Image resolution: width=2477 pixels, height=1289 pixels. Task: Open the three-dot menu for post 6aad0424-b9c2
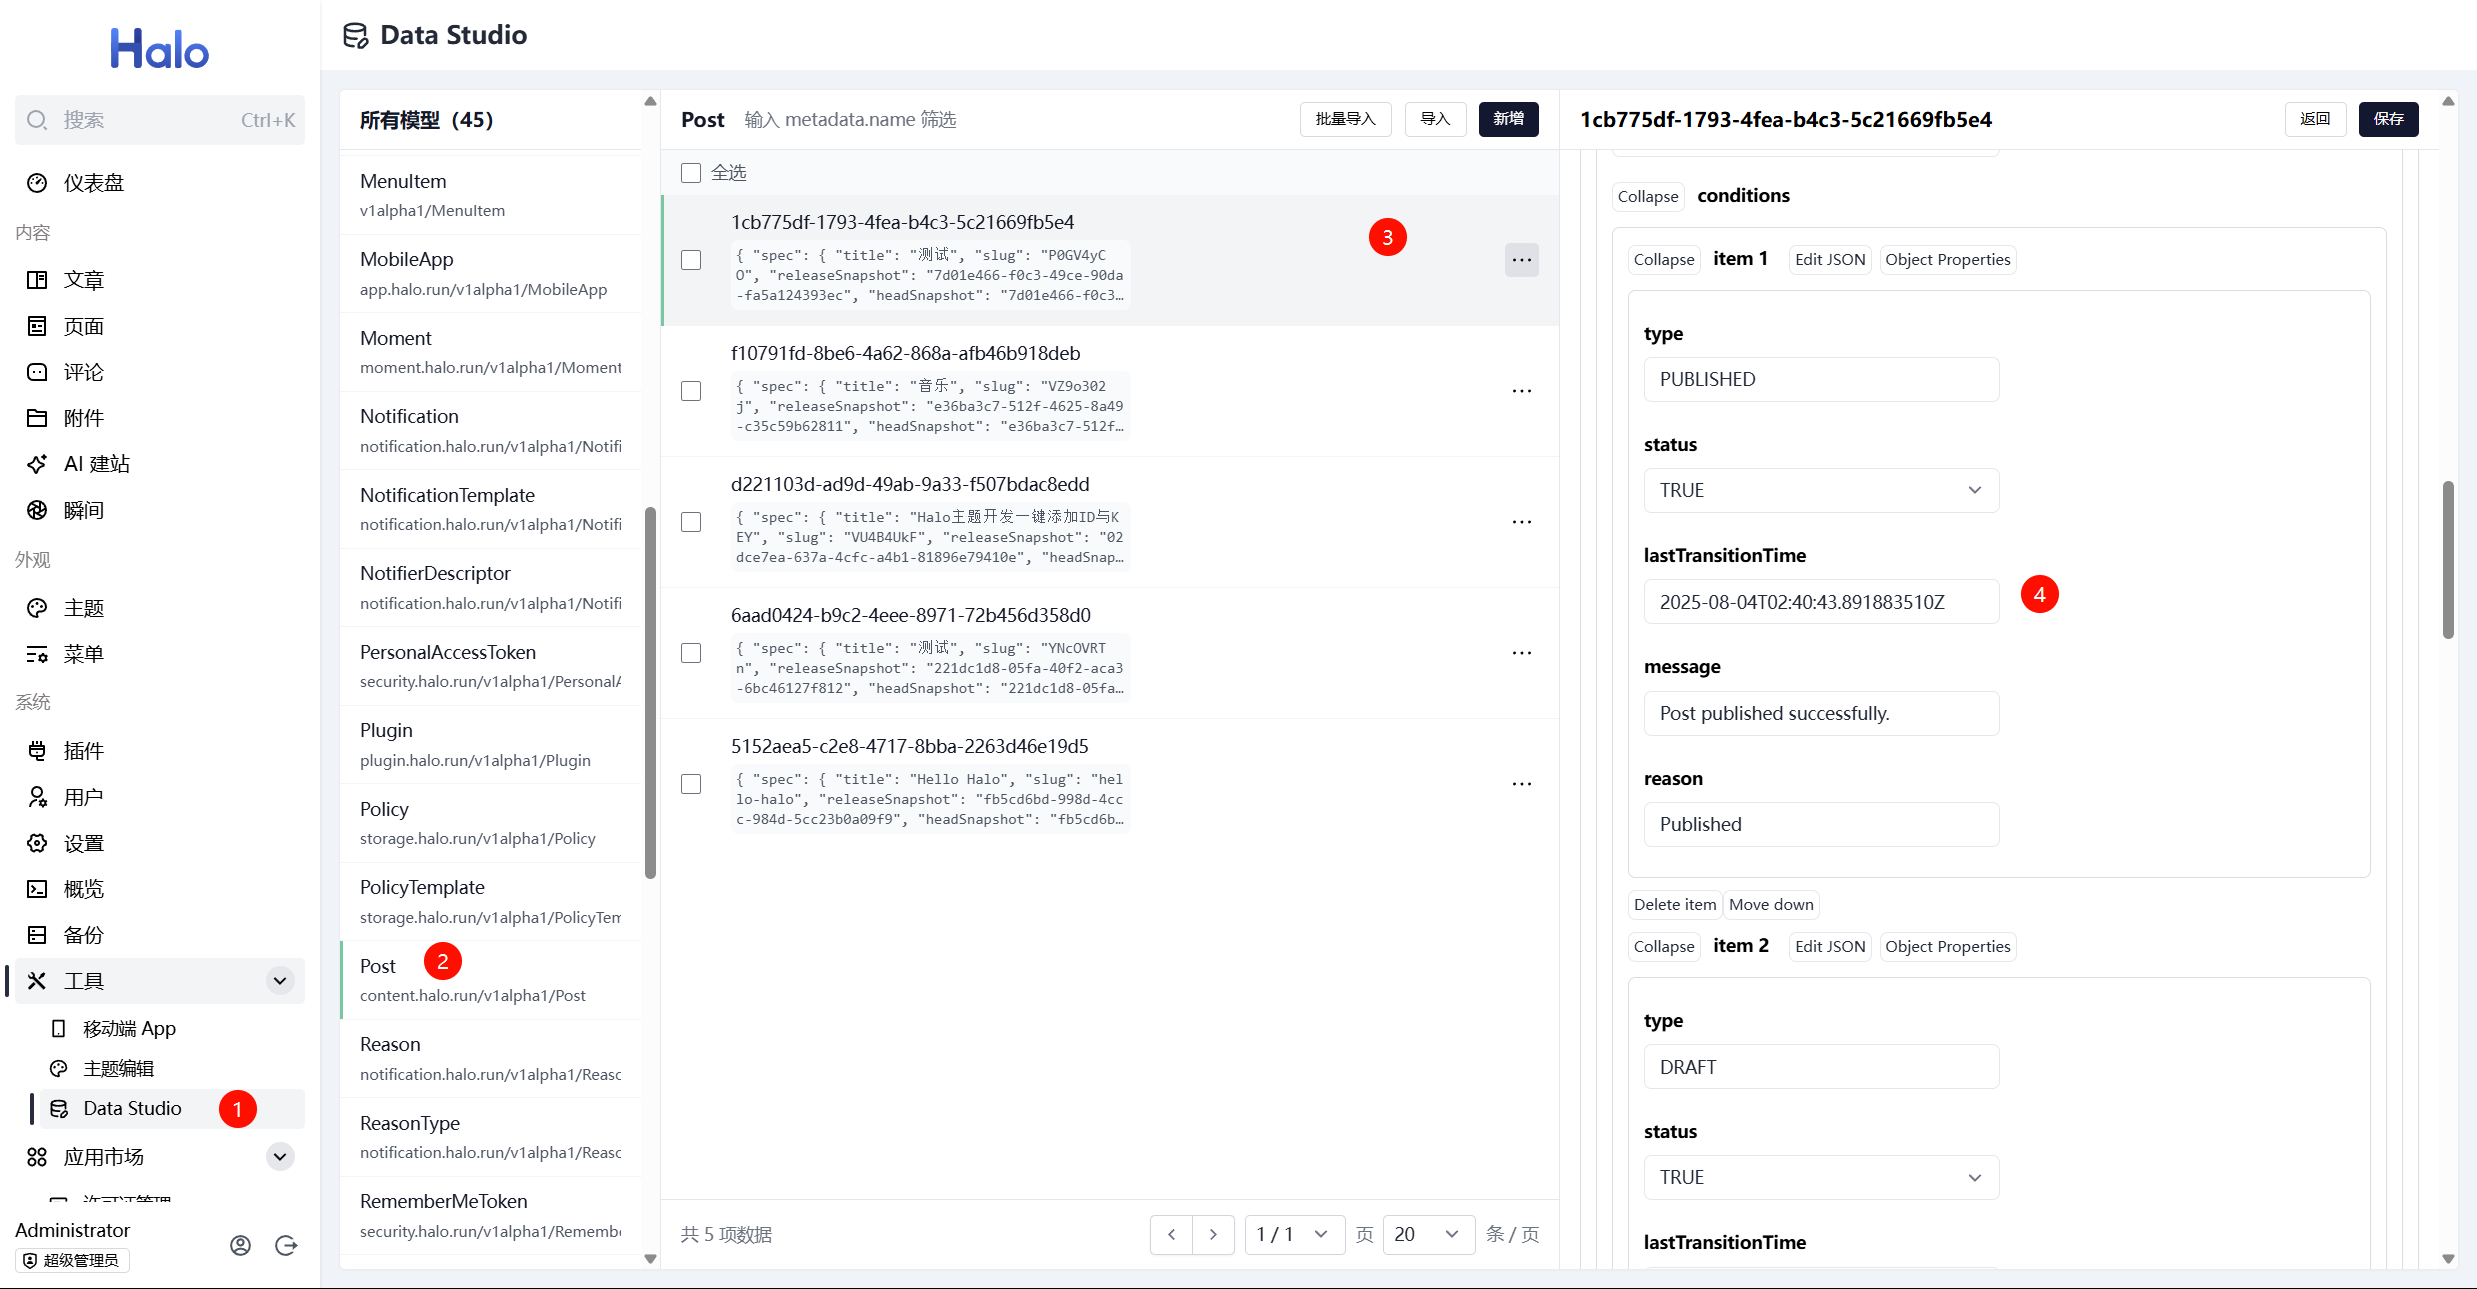(1522, 653)
